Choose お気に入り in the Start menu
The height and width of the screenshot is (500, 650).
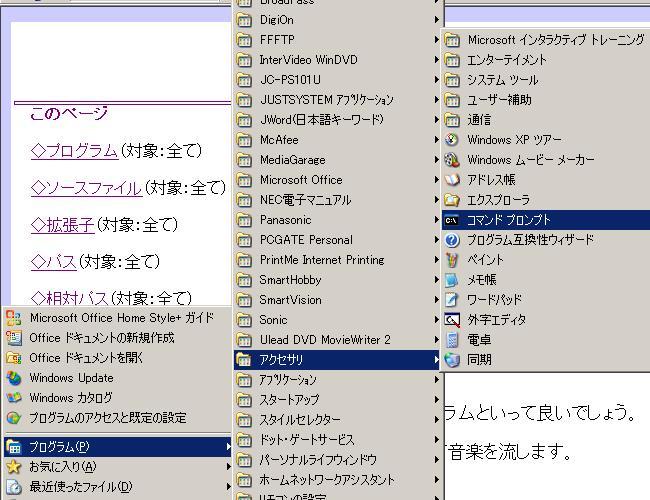63,467
